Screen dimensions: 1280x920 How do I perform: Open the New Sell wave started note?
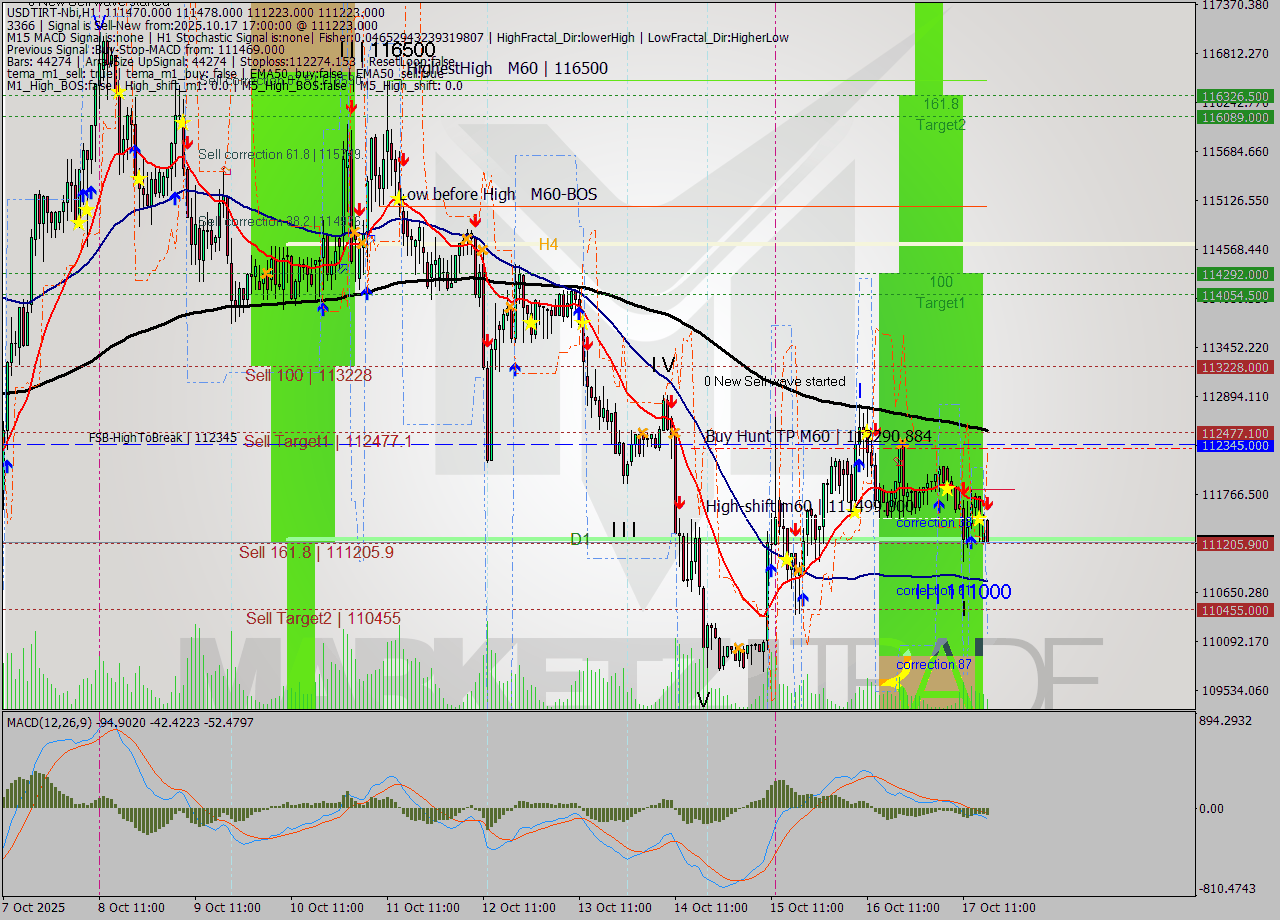[x=776, y=381]
